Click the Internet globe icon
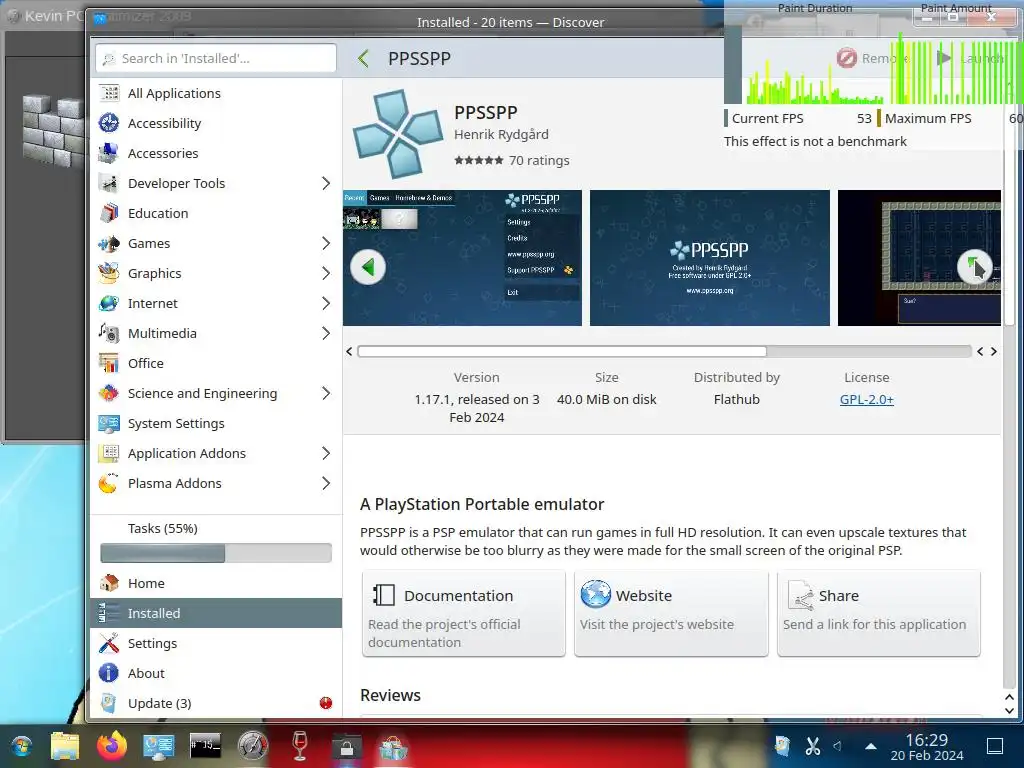Screen dimensions: 1024x768 109,304
